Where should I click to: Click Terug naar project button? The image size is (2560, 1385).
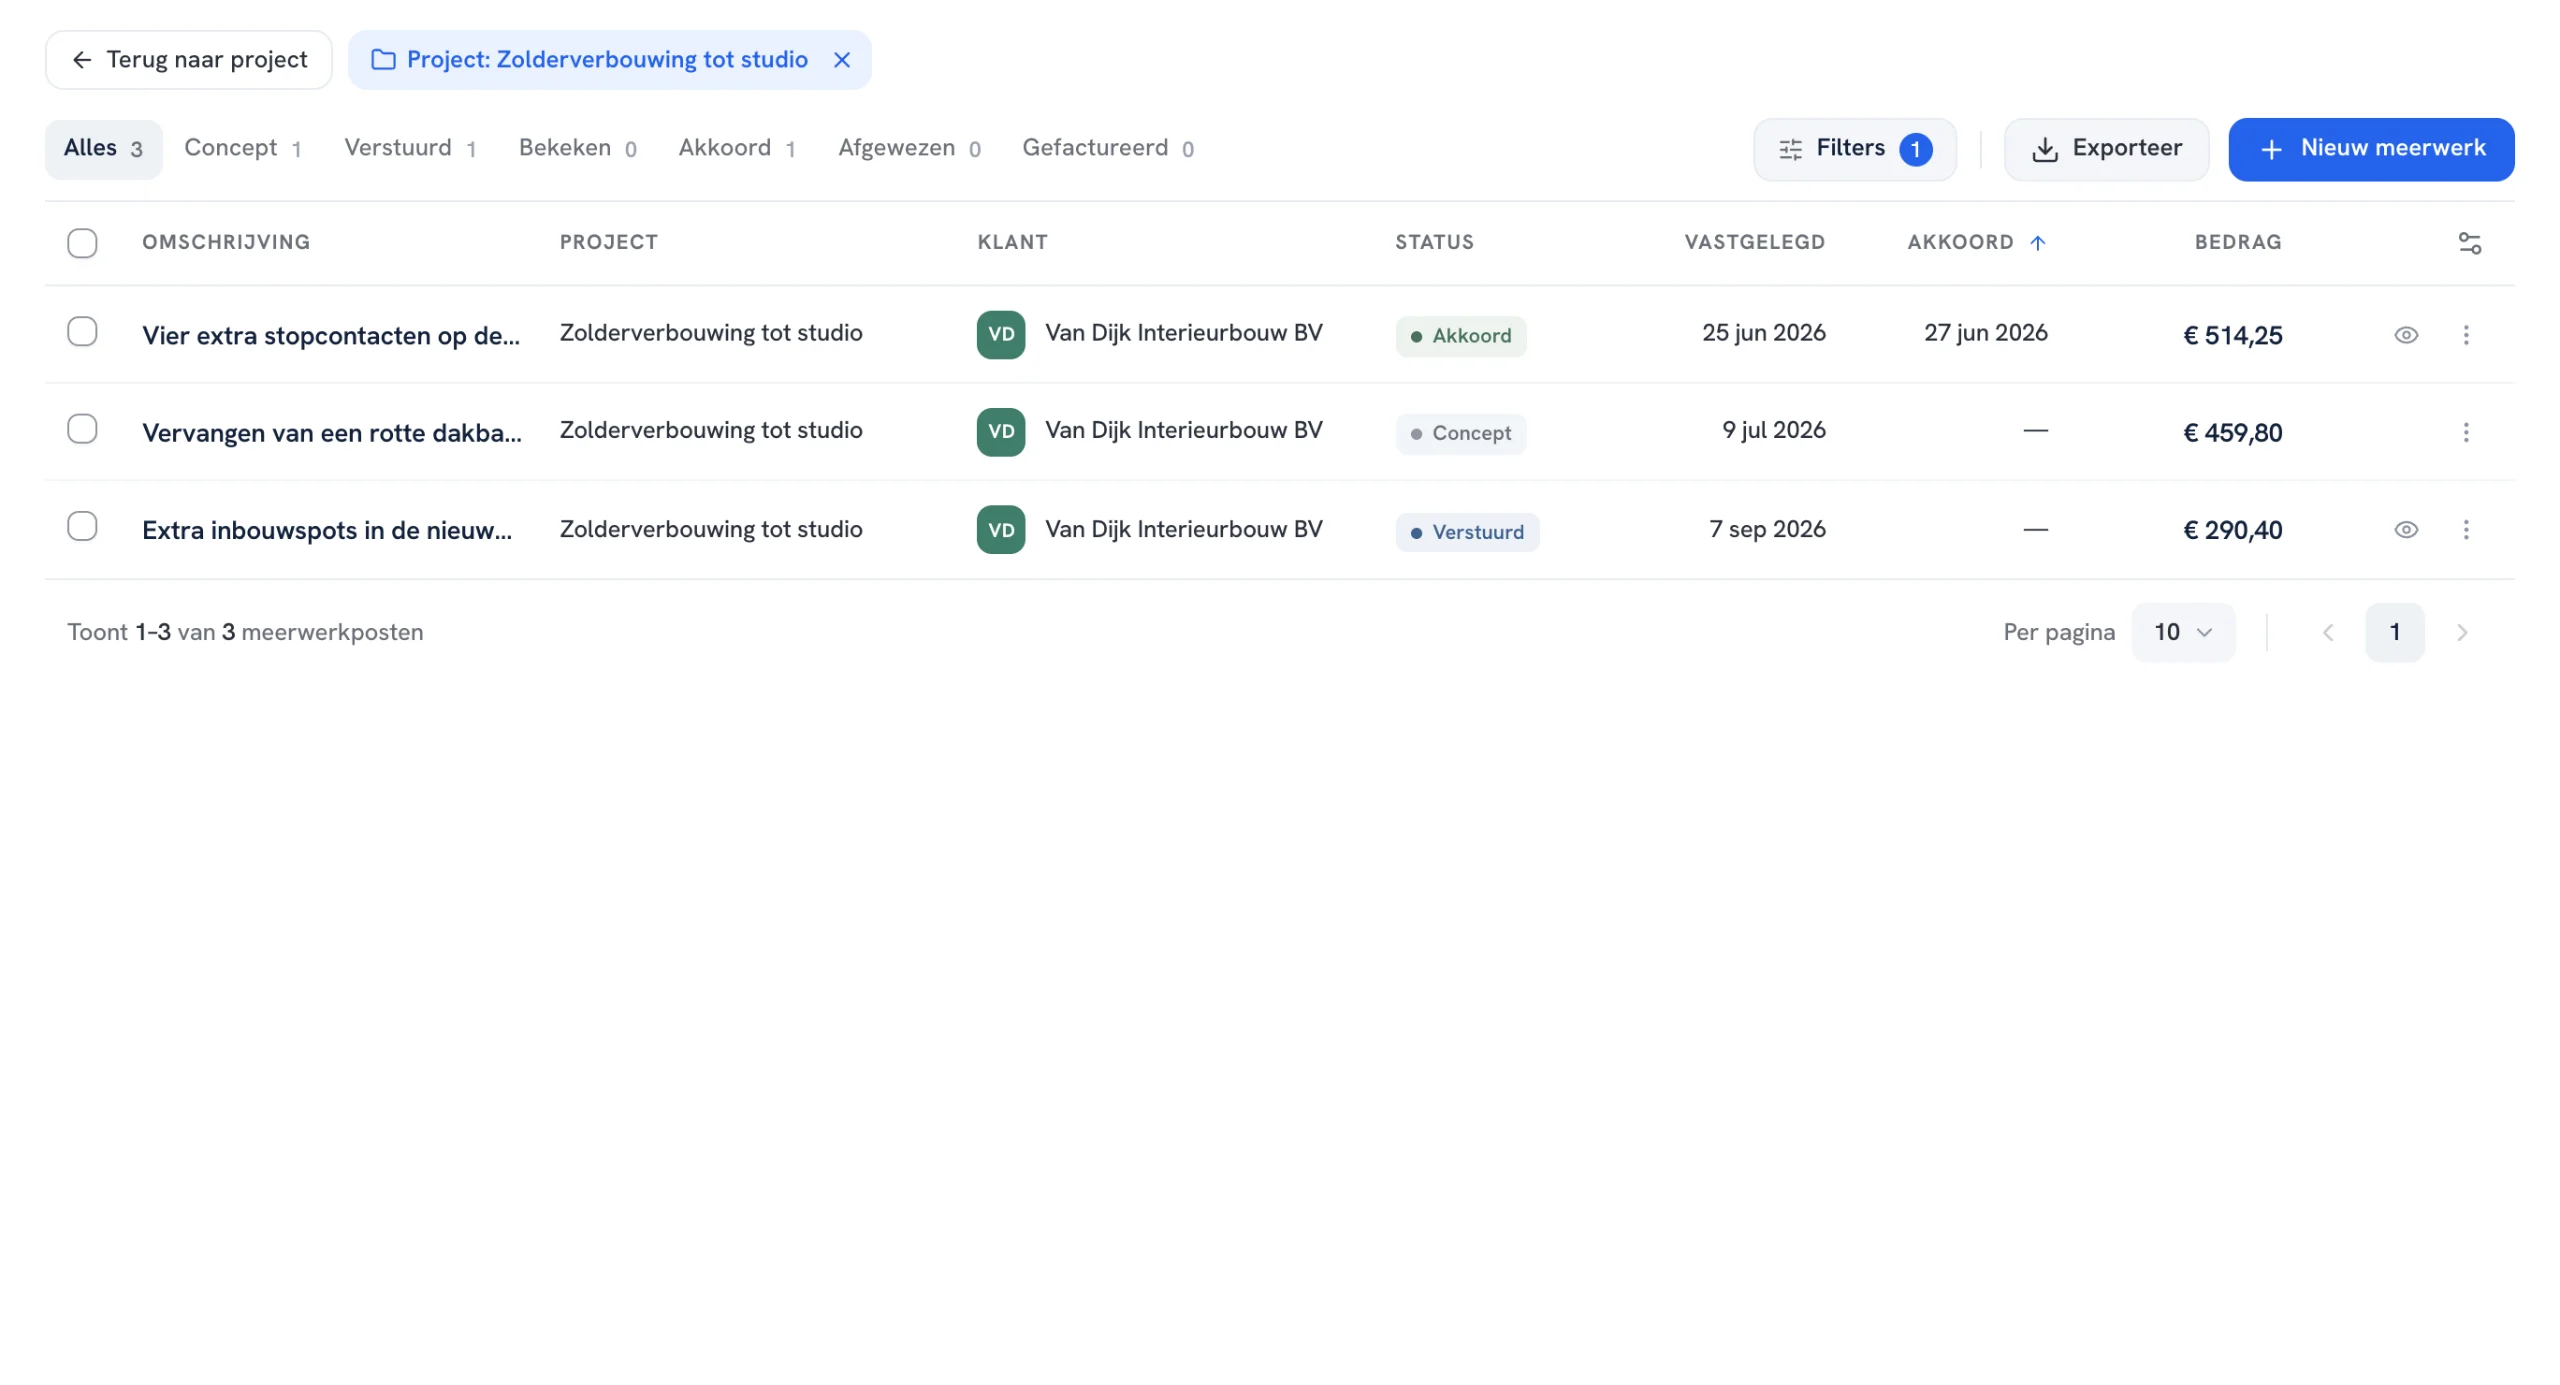(189, 60)
